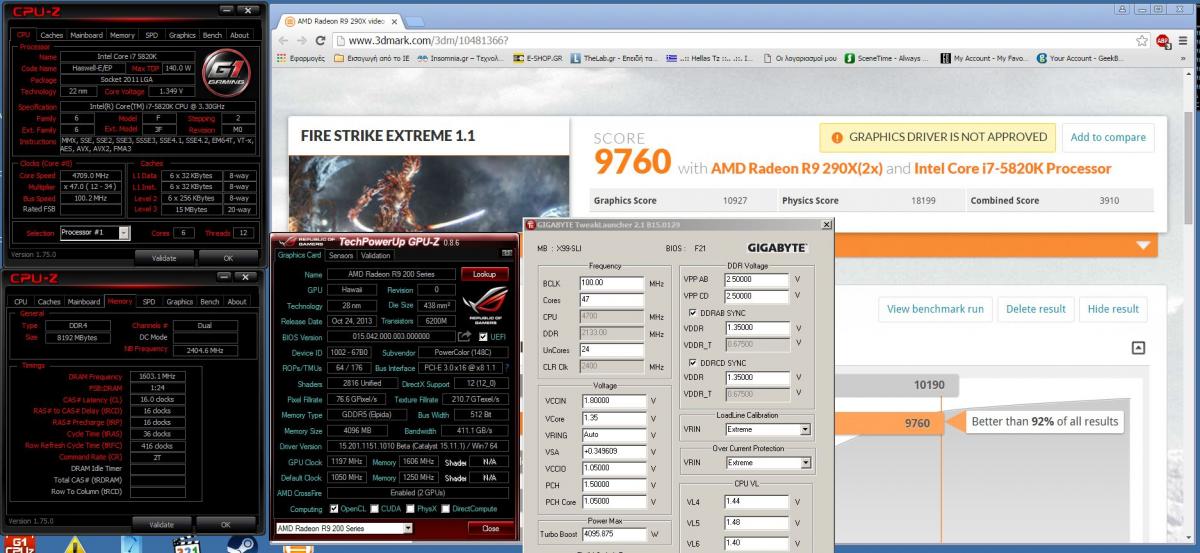Click the VCore voltage input field
The width and height of the screenshot is (1200, 553).
[x=612, y=418]
